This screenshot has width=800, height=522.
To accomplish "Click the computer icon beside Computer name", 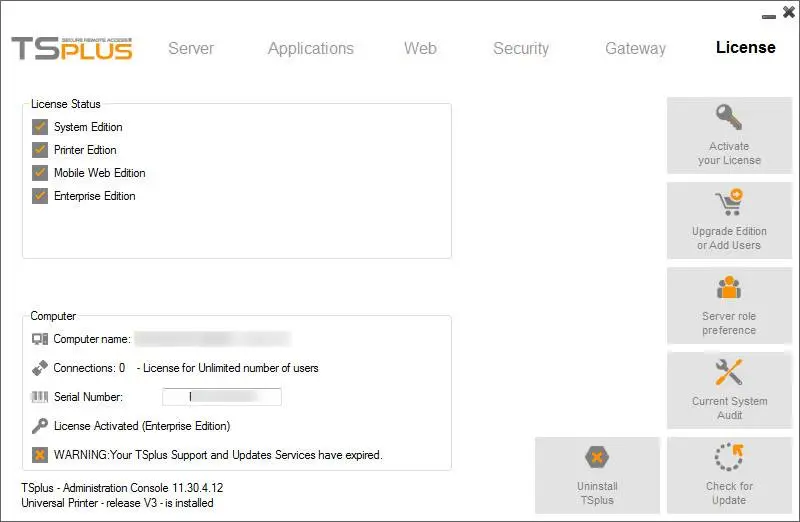I will tap(40, 339).
